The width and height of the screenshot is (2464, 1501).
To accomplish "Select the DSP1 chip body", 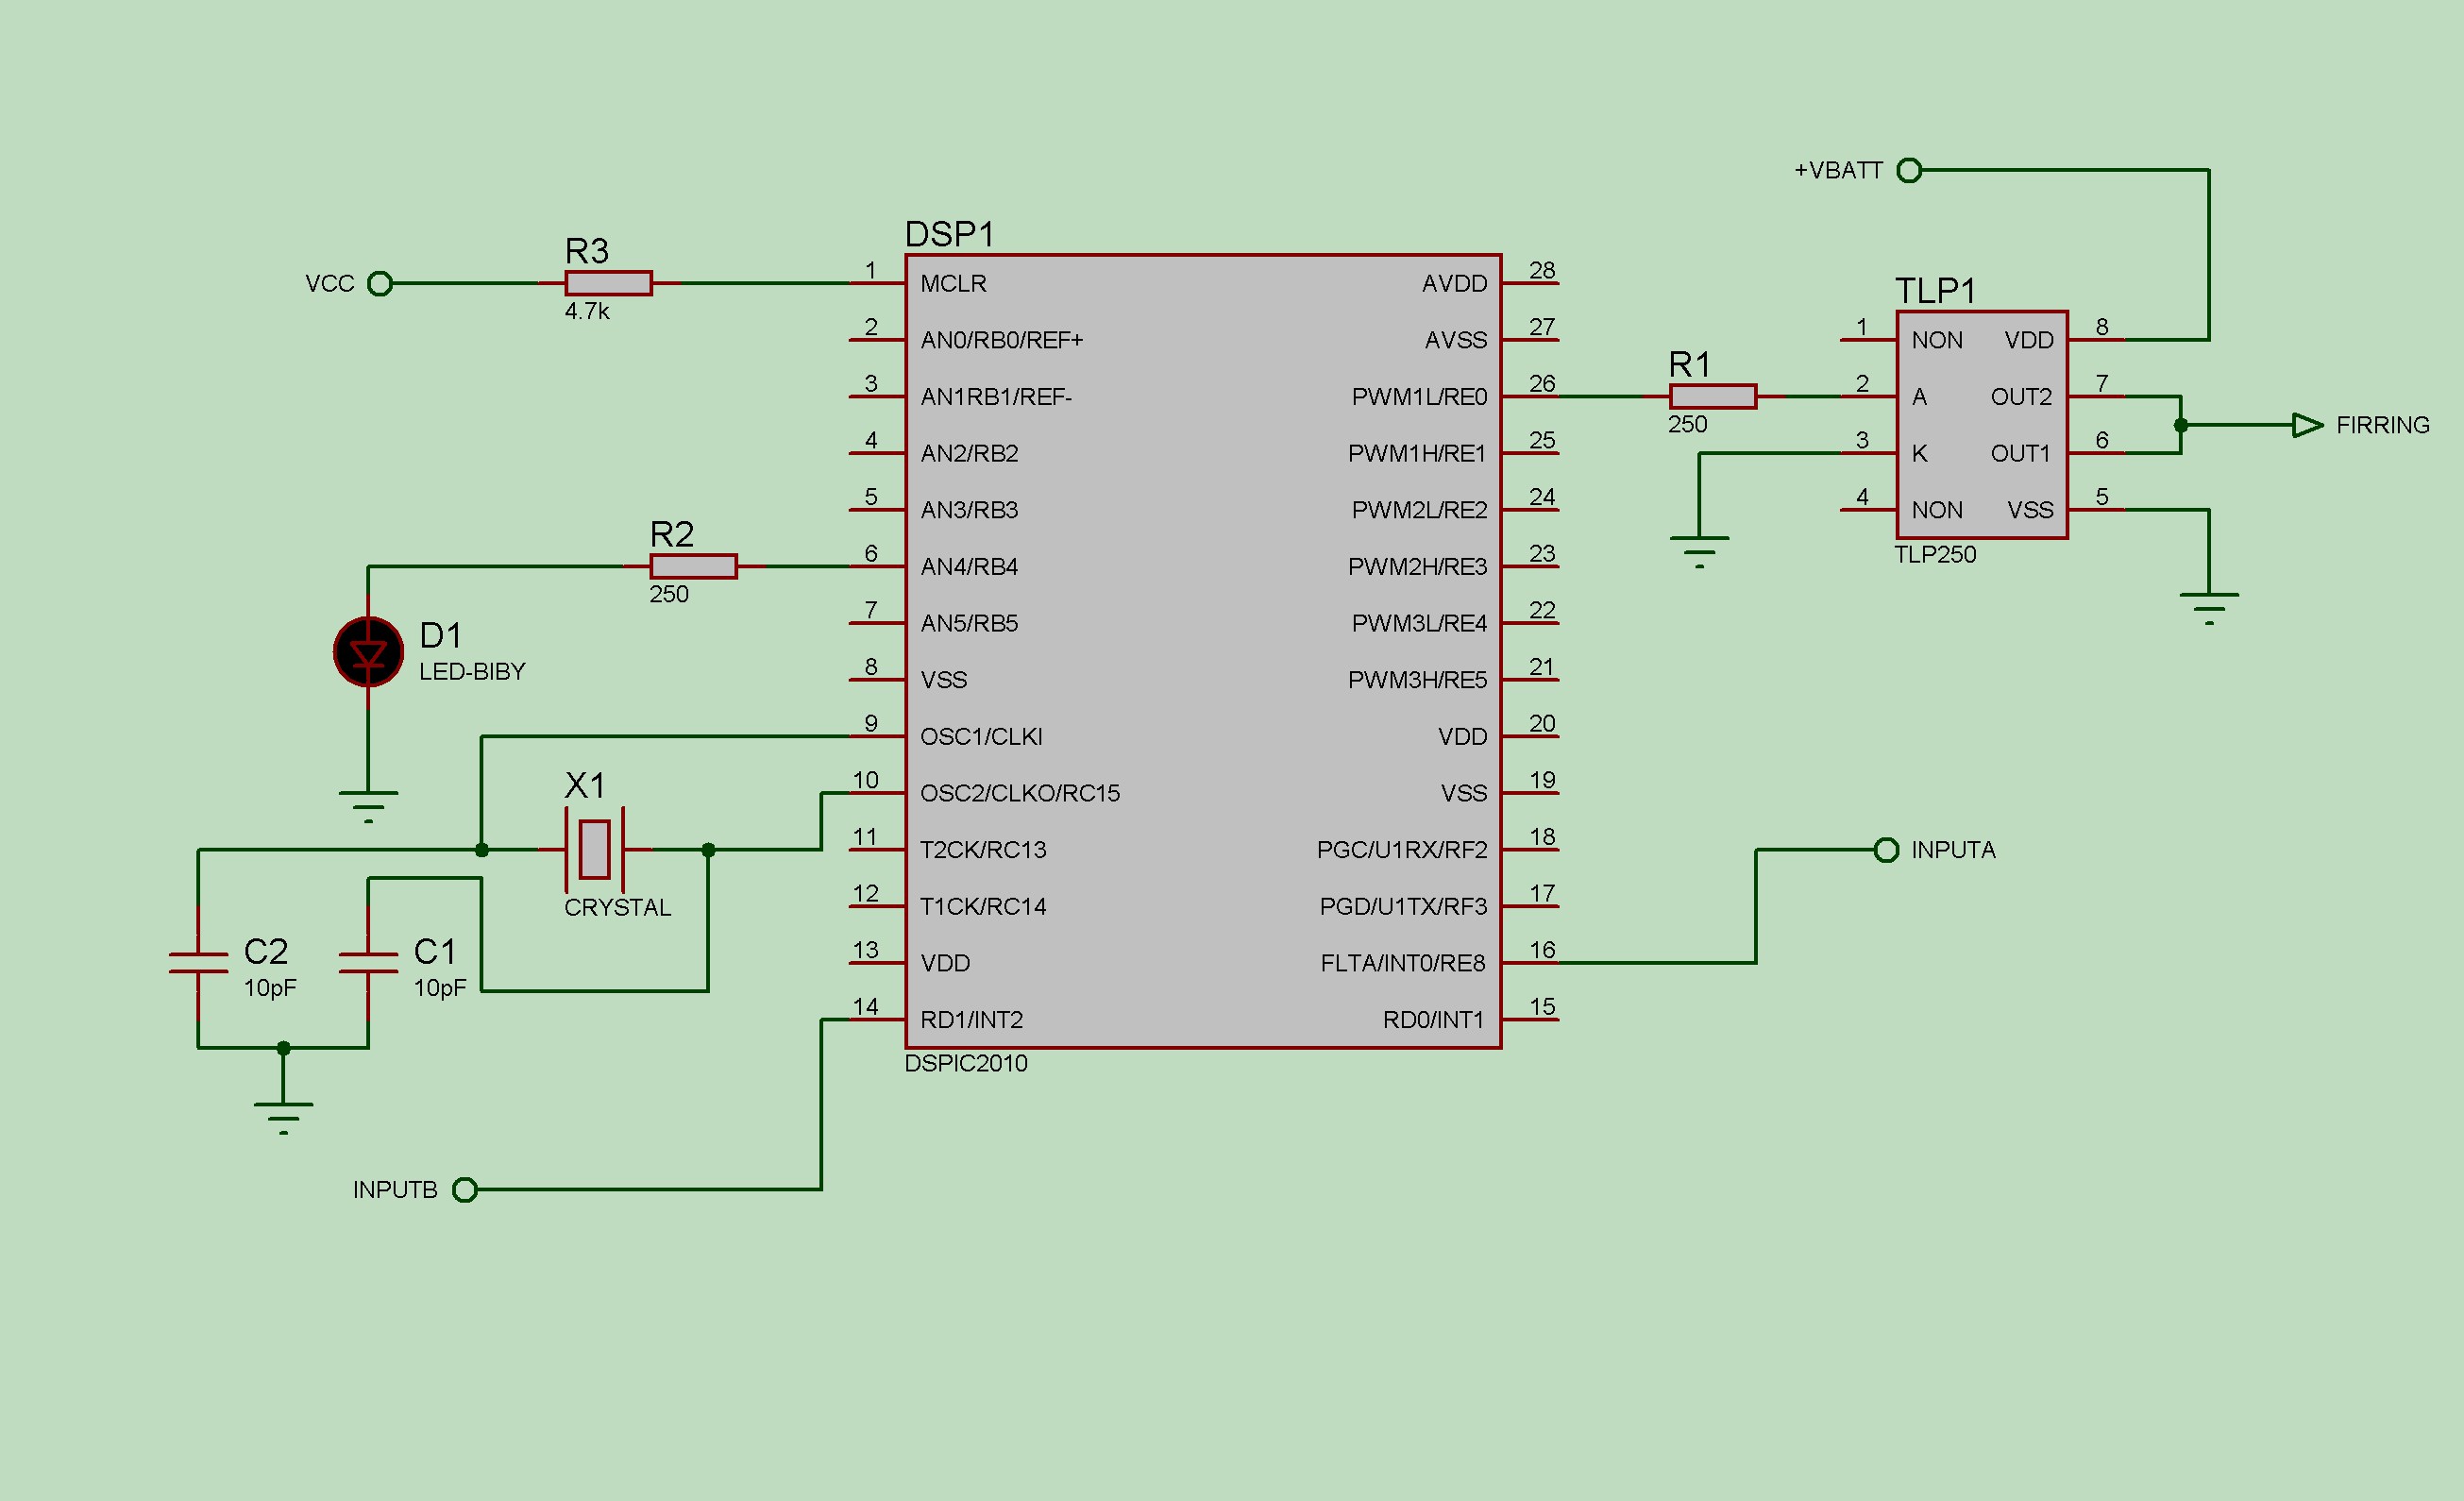I will tap(1202, 650).
